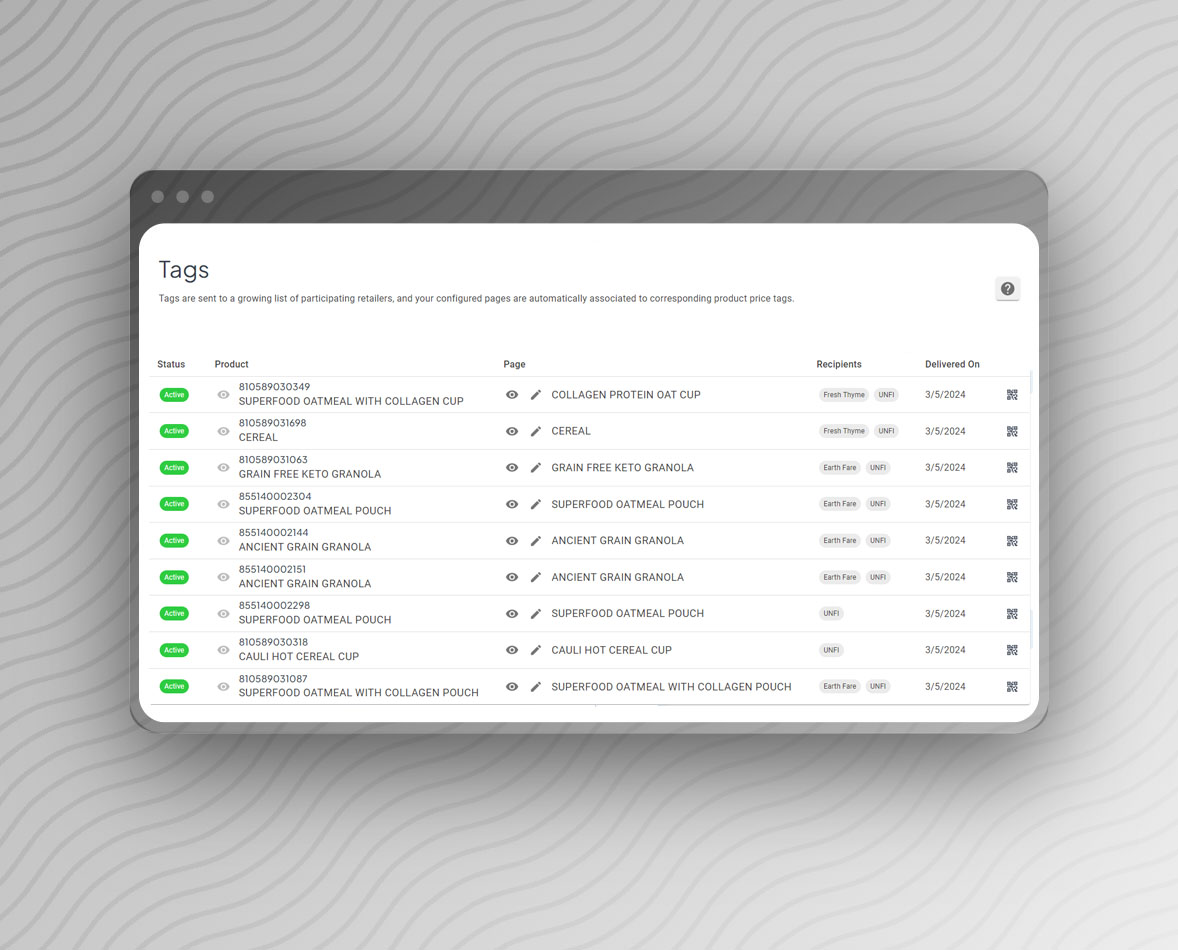This screenshot has height=950, width=1178.
Task: Edit the Grain Free Keto Granola page
Action: click(536, 468)
